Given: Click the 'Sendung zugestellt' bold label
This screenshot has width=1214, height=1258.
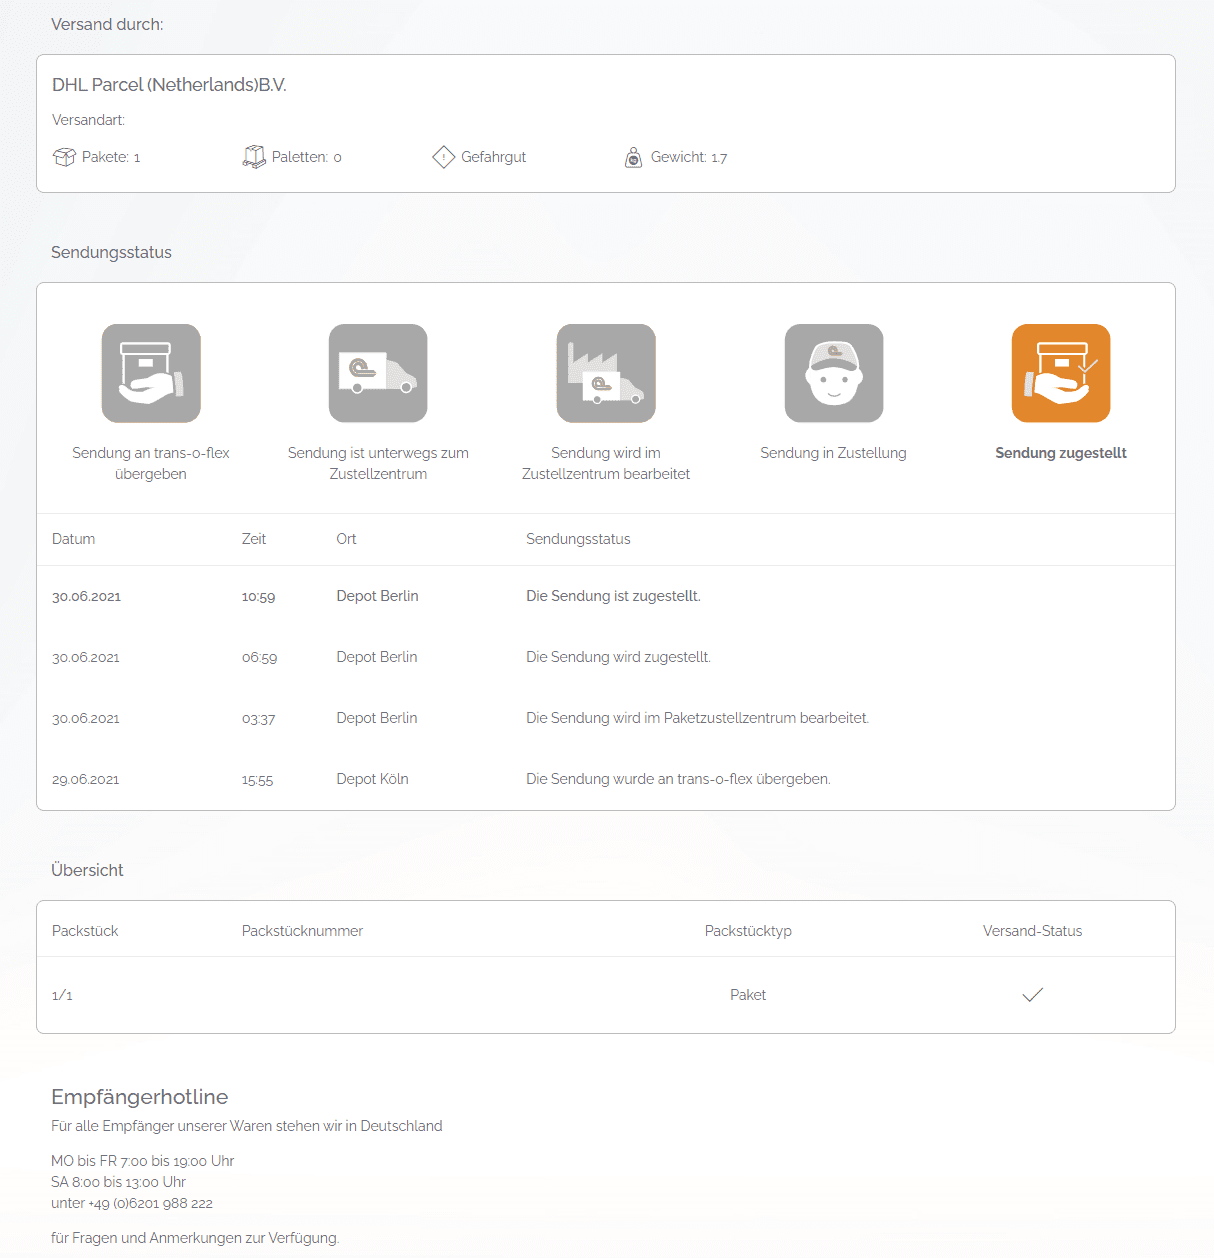Looking at the screenshot, I should point(1061,453).
